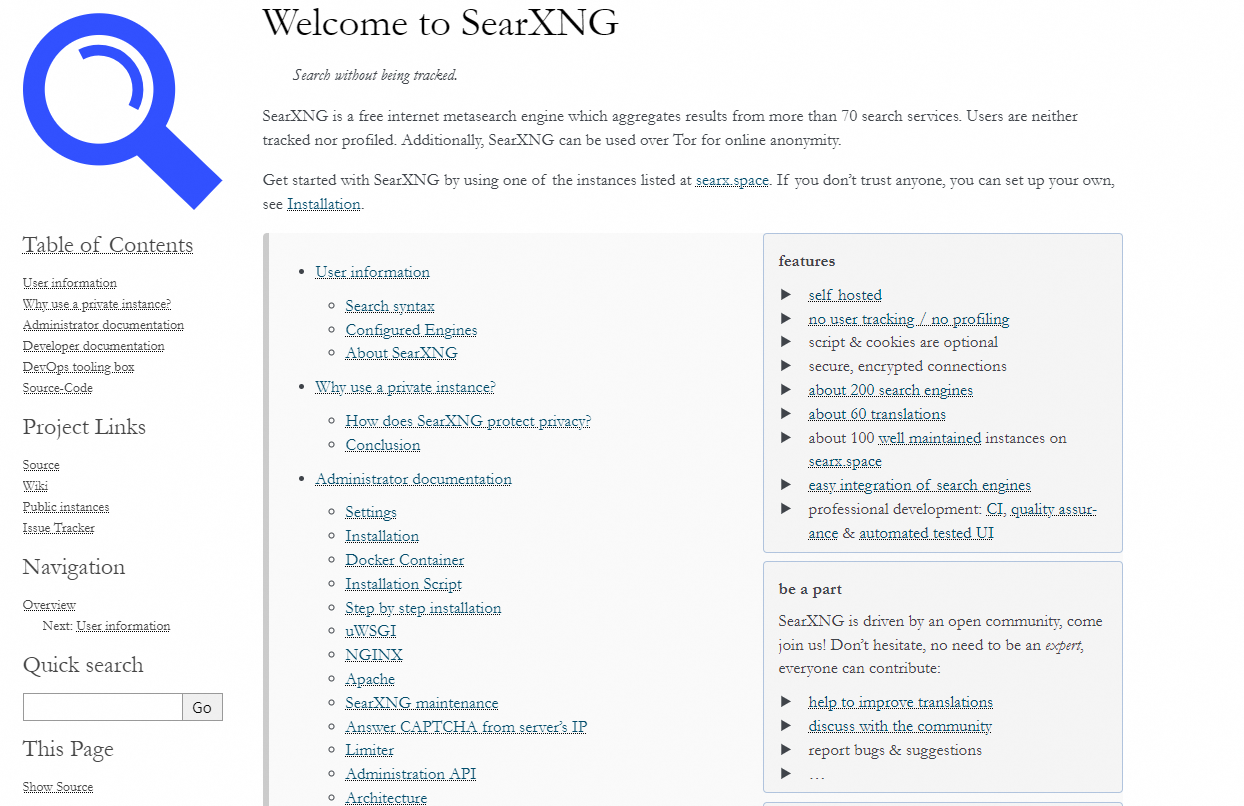Viewport: 1244px width, 806px height.
Task: Open the NGINX setup page
Action: coord(373,654)
